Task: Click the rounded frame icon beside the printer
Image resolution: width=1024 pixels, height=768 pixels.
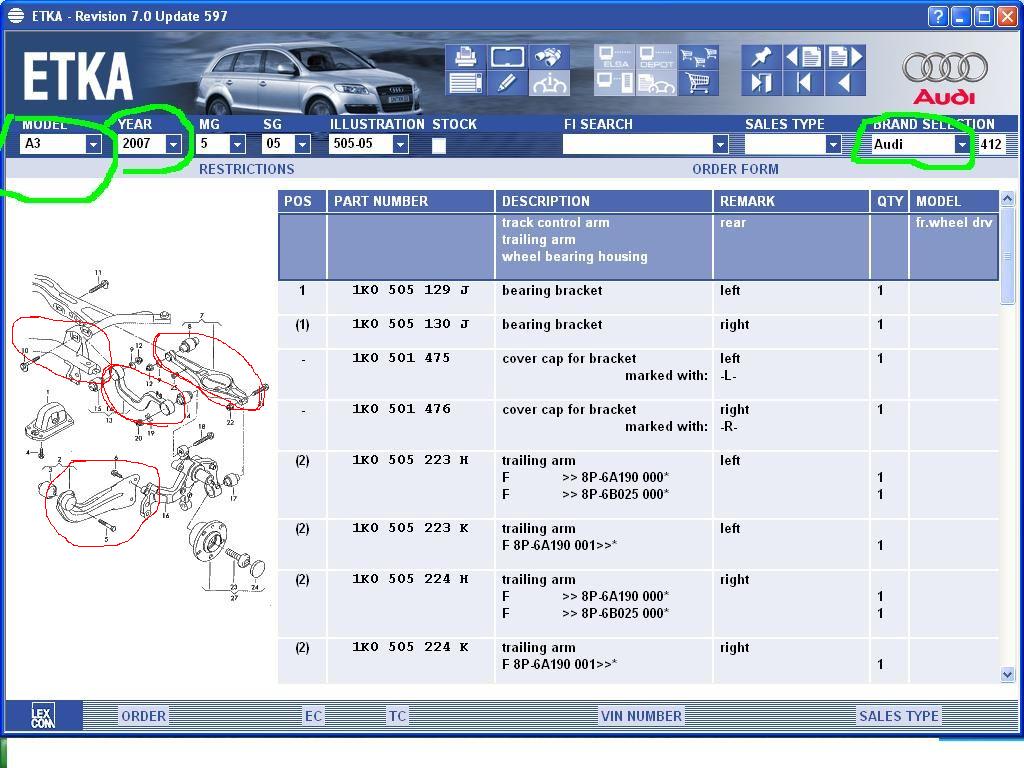Action: (x=507, y=57)
